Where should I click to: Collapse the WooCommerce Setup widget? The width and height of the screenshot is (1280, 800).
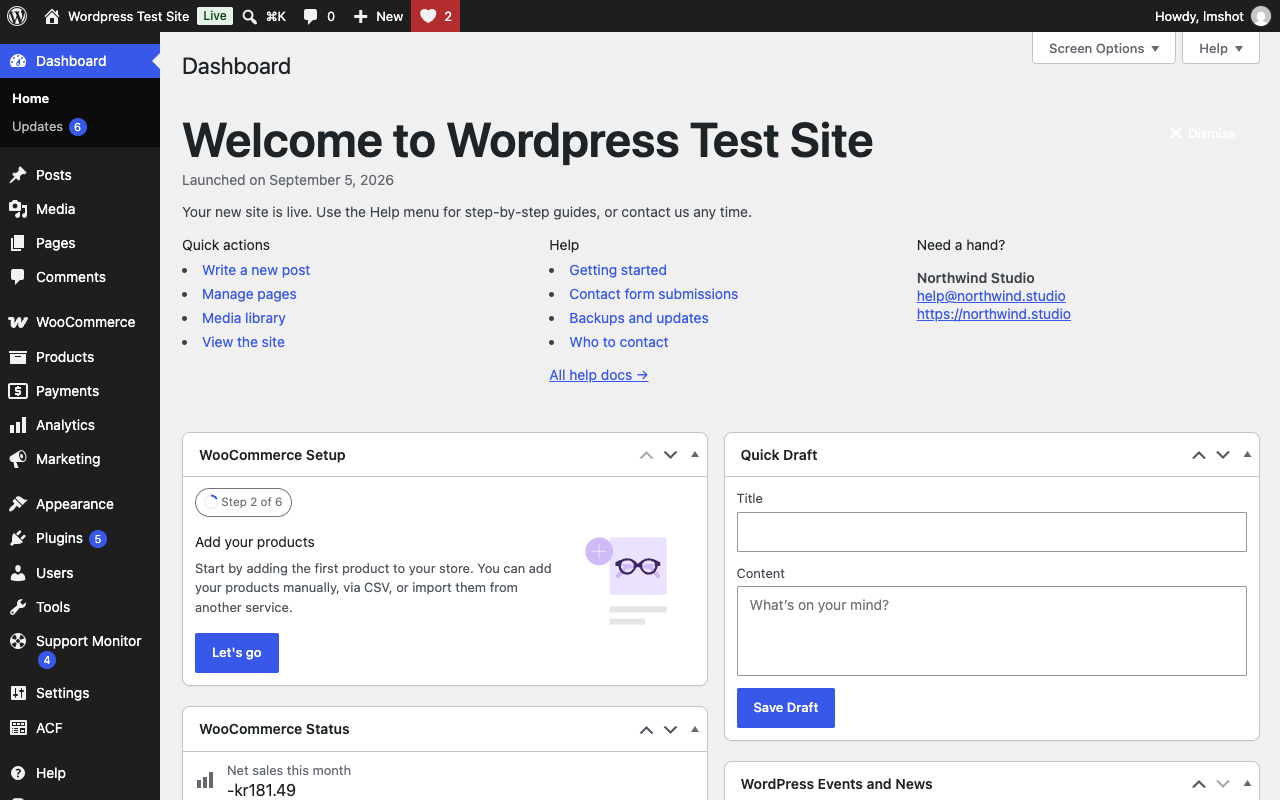tap(695, 455)
